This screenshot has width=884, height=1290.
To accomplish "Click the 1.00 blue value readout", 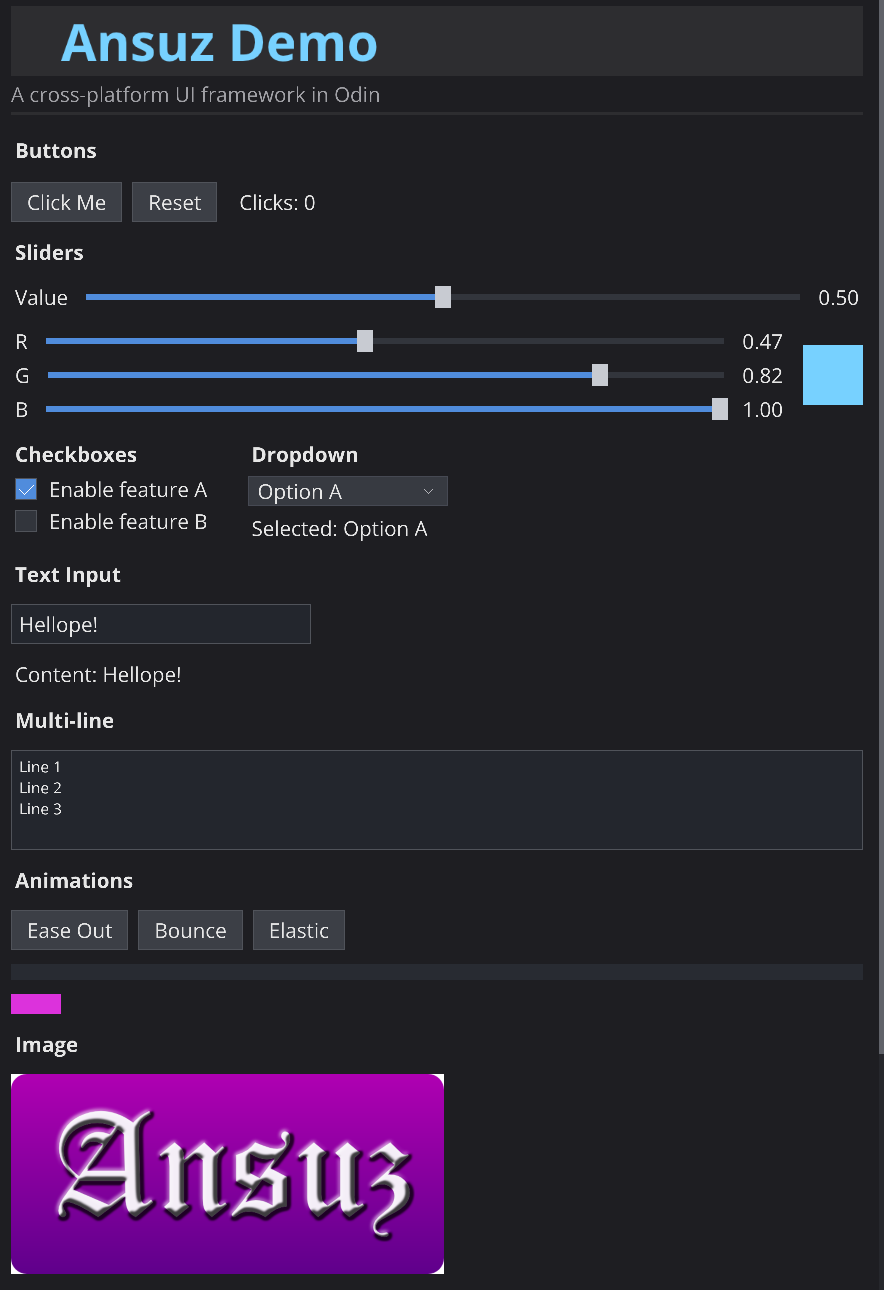I will point(762,410).
